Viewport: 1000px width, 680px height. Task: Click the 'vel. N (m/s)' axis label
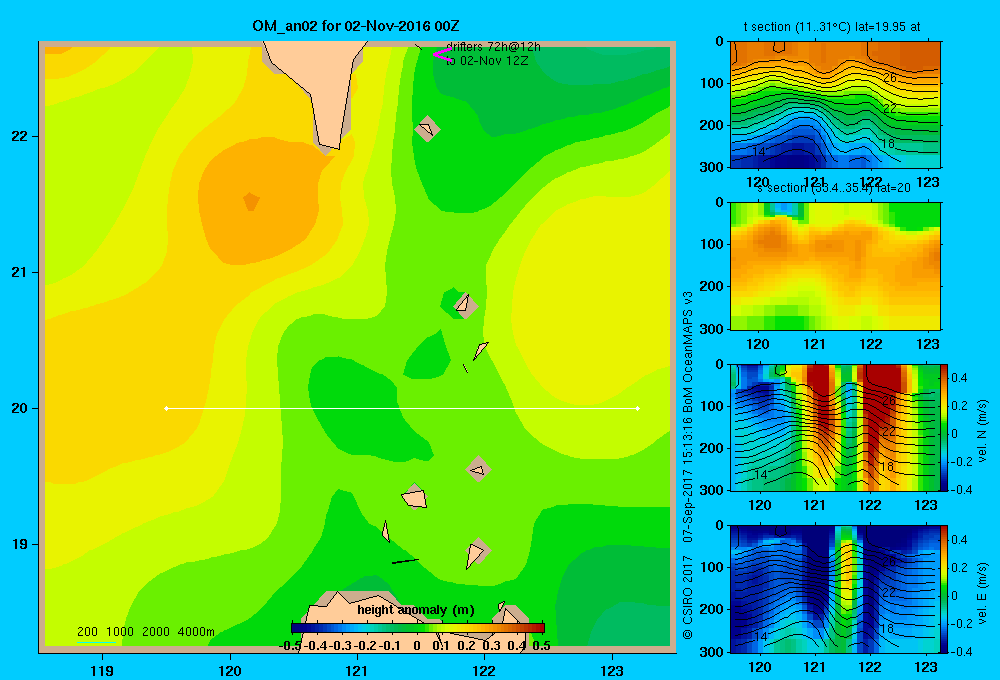982,431
